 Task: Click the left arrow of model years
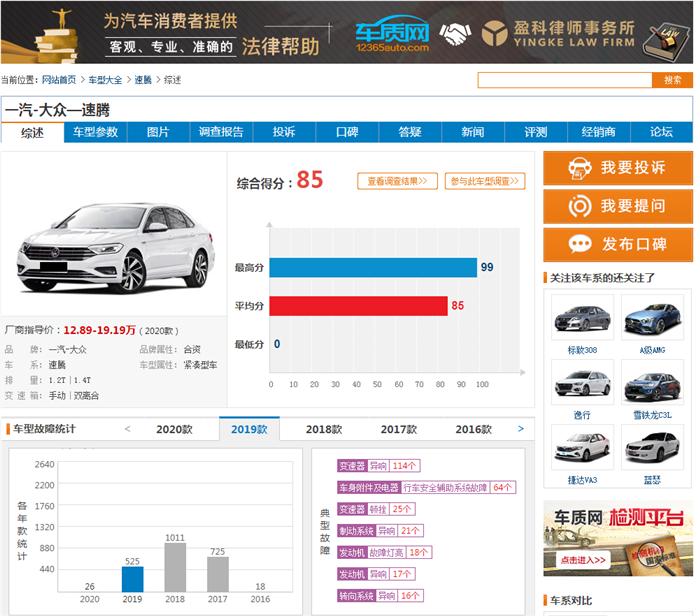[x=128, y=429]
